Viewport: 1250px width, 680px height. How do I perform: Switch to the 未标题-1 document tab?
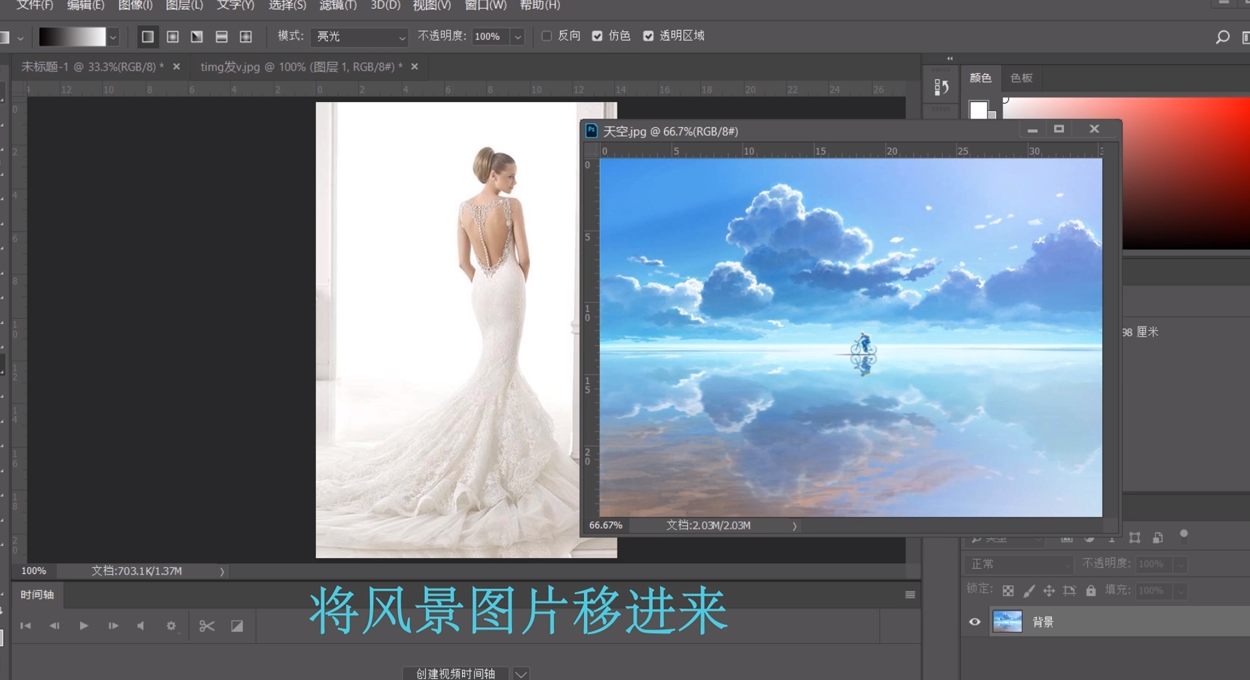click(92, 67)
